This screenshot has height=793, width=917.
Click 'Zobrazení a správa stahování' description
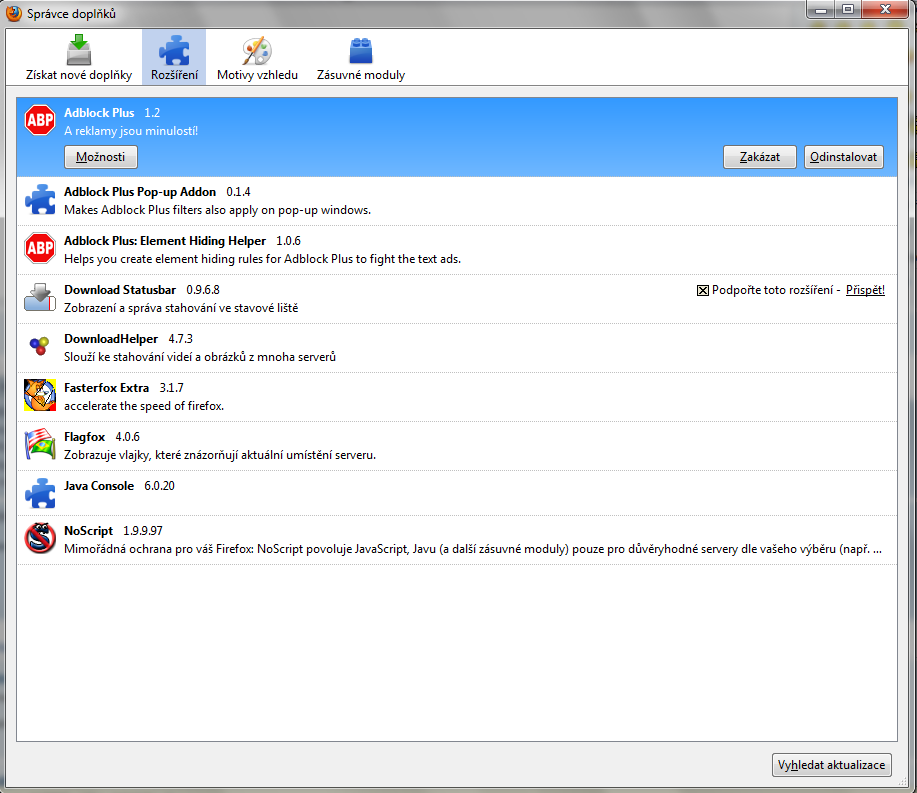181,308
